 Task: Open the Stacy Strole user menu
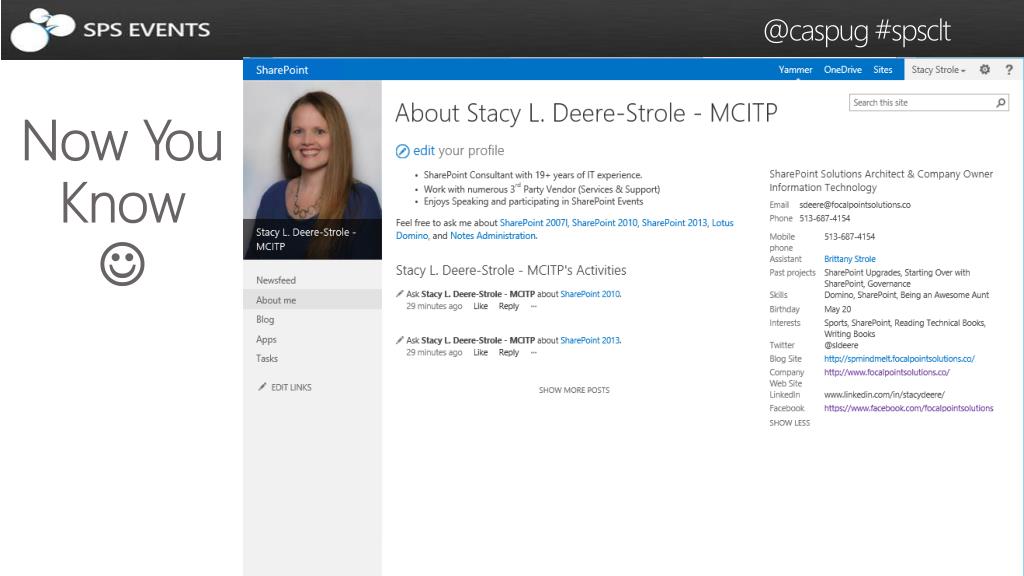[938, 70]
